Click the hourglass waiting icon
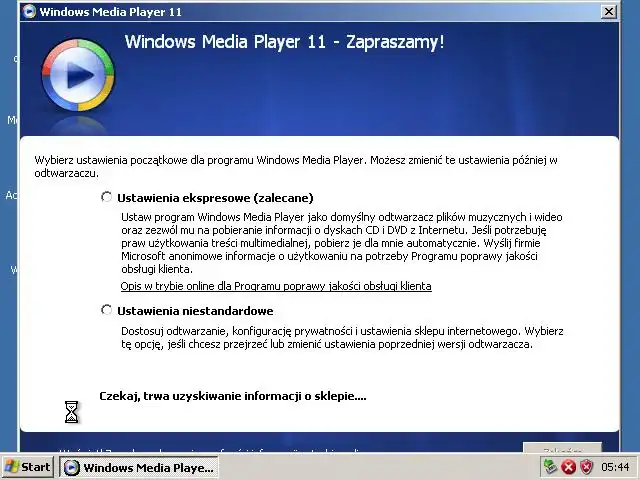Viewport: 640px width, 480px height. 71,412
